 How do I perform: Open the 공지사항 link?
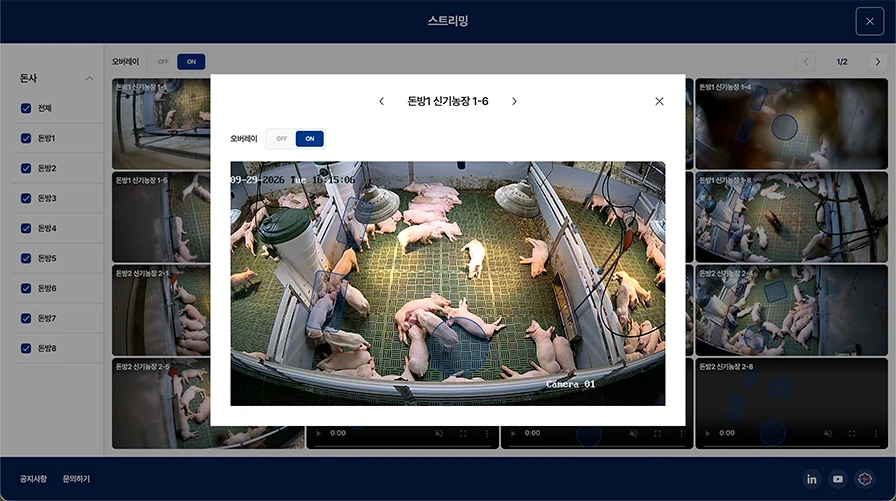(33, 479)
